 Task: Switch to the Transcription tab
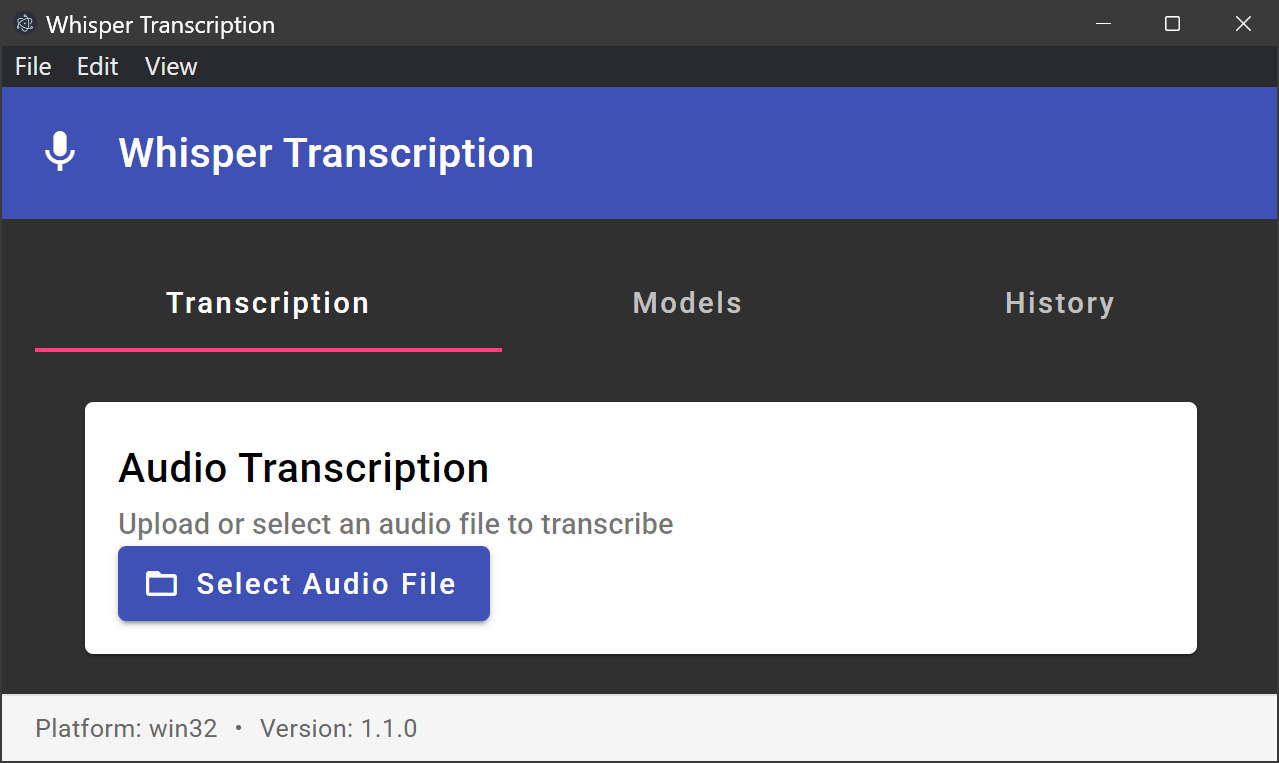pyautogui.click(x=268, y=303)
